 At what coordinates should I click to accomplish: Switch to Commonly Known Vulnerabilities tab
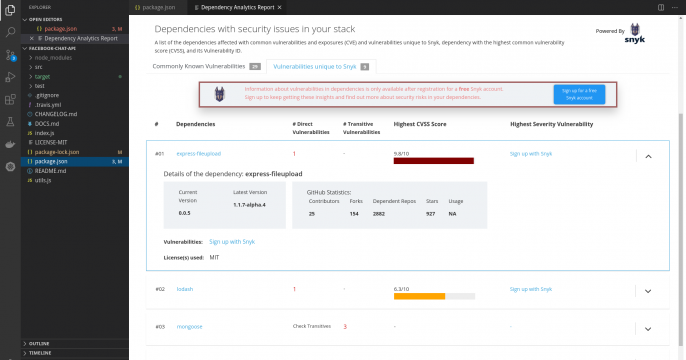click(206, 66)
